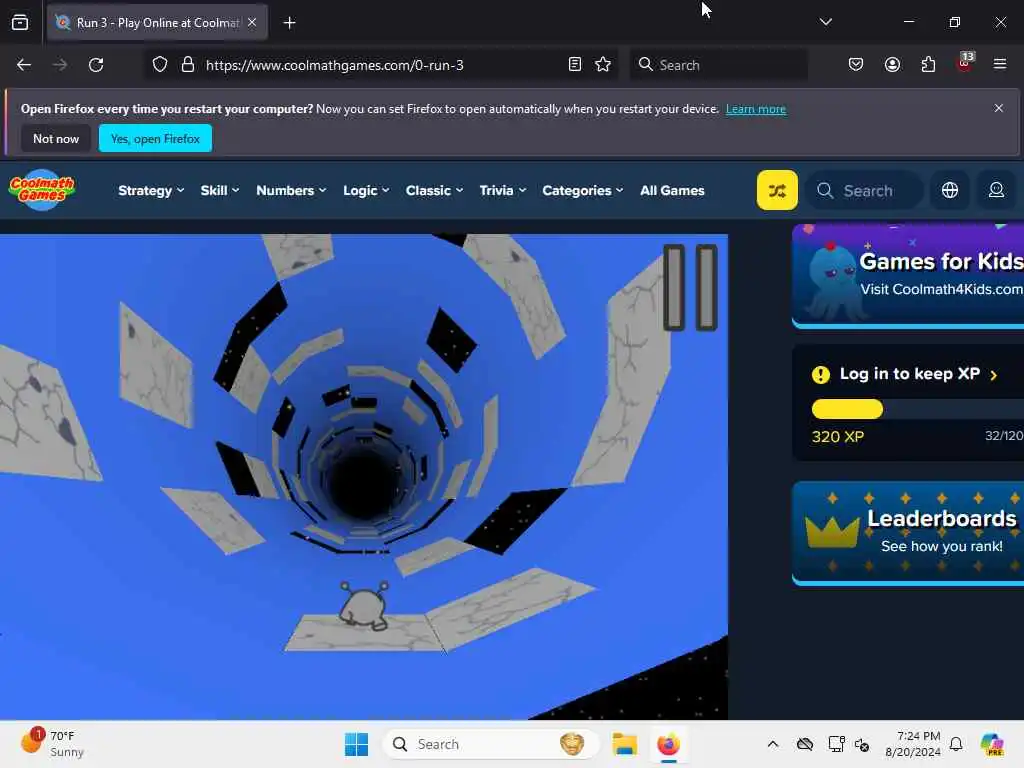1024x768 pixels.
Task: Show hidden system tray icons
Action: pyautogui.click(x=773, y=744)
